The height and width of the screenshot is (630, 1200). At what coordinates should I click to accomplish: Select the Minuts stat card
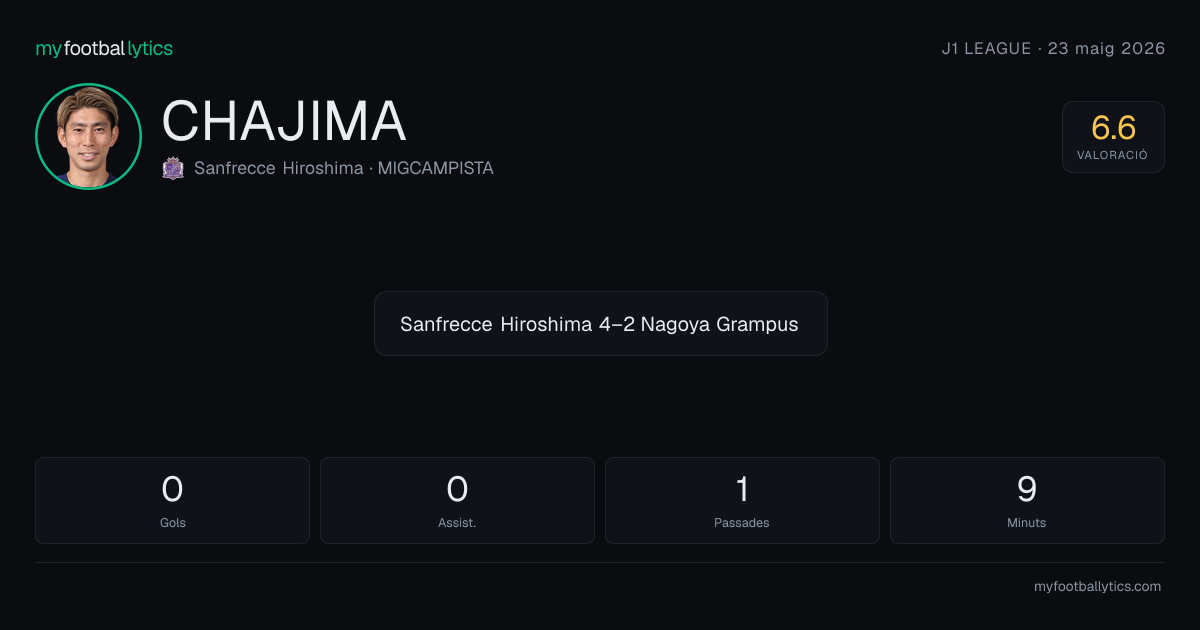[1027, 500]
